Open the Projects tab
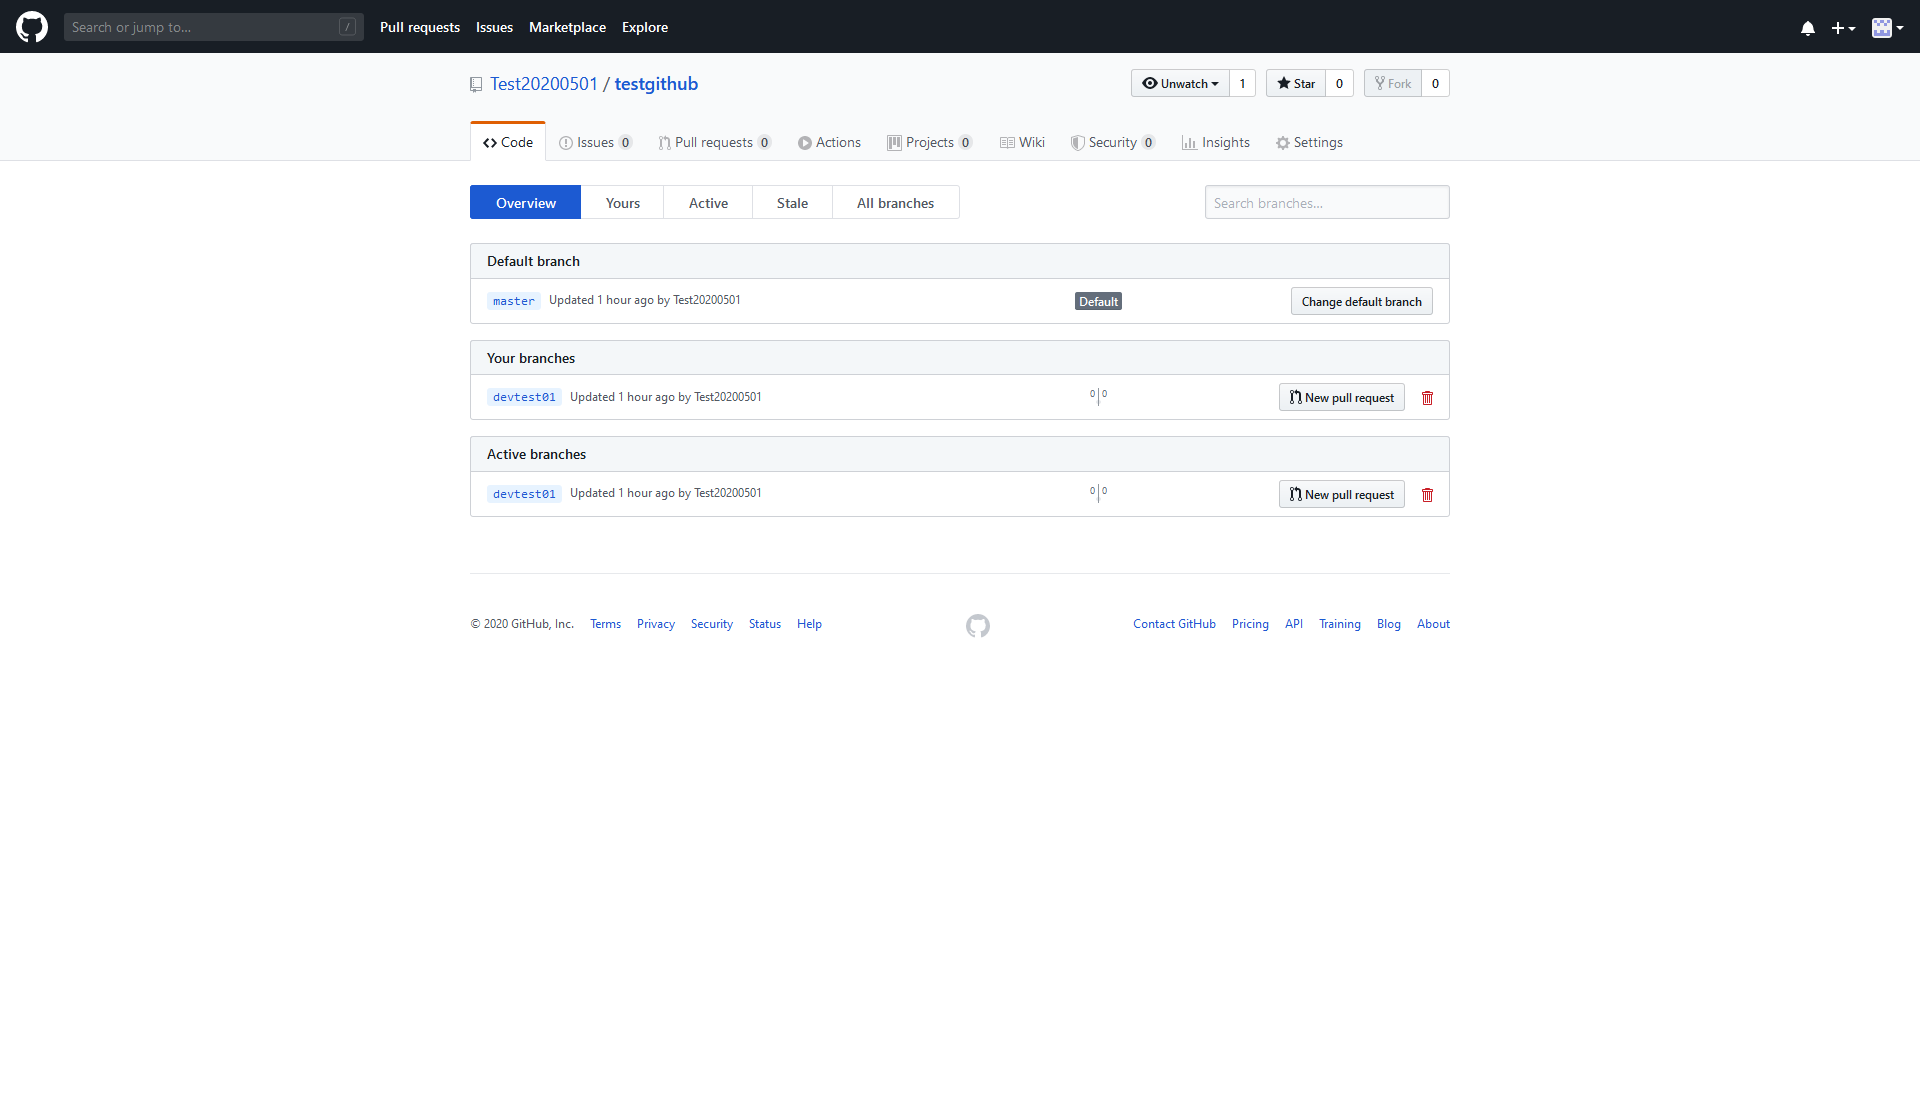 [930, 142]
